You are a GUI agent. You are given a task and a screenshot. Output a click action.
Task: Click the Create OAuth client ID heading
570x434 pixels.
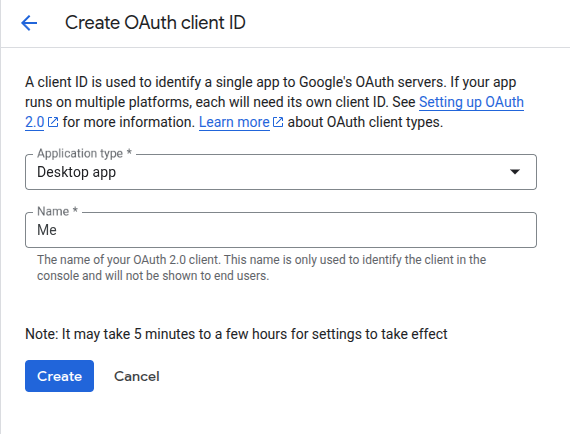155,23
